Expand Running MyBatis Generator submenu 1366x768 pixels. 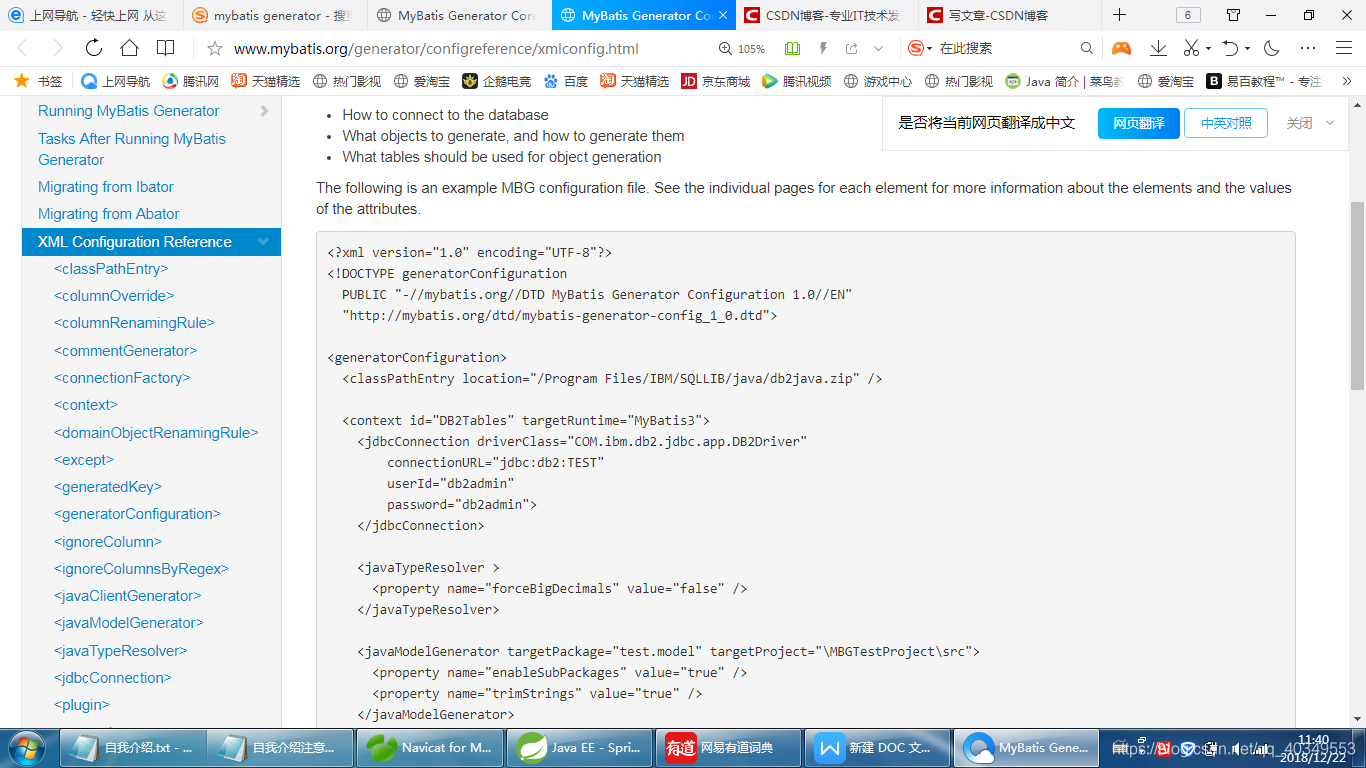[x=264, y=111]
